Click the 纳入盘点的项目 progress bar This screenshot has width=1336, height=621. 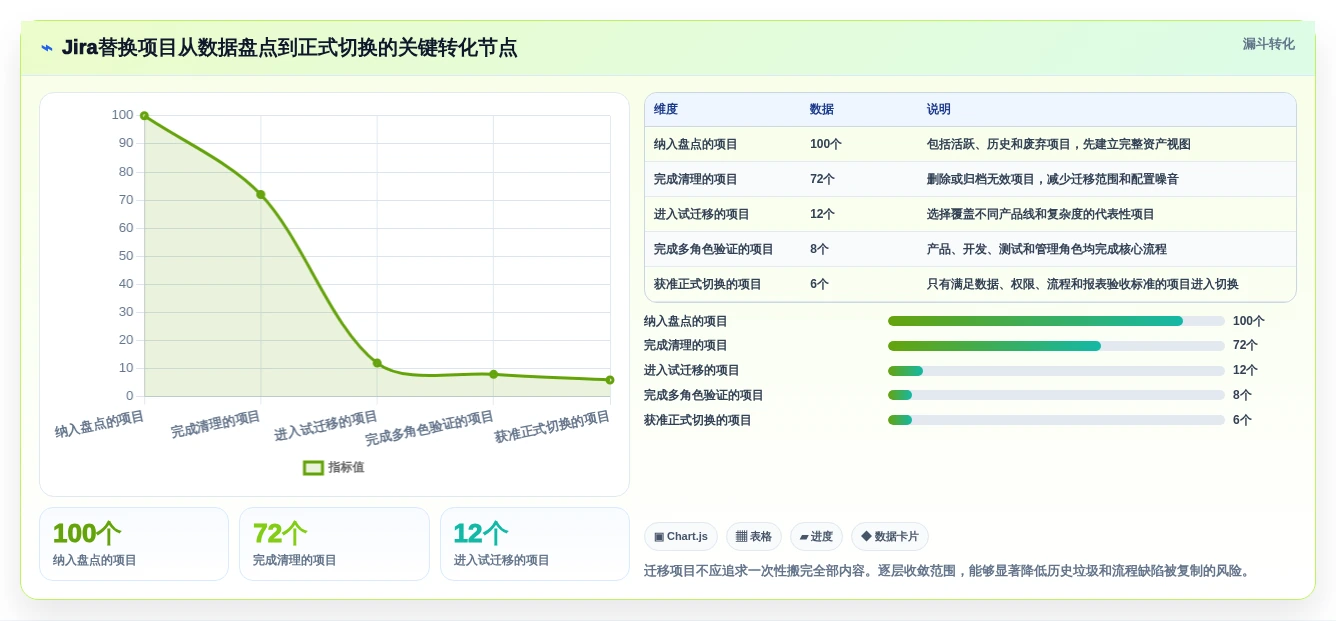1056,321
